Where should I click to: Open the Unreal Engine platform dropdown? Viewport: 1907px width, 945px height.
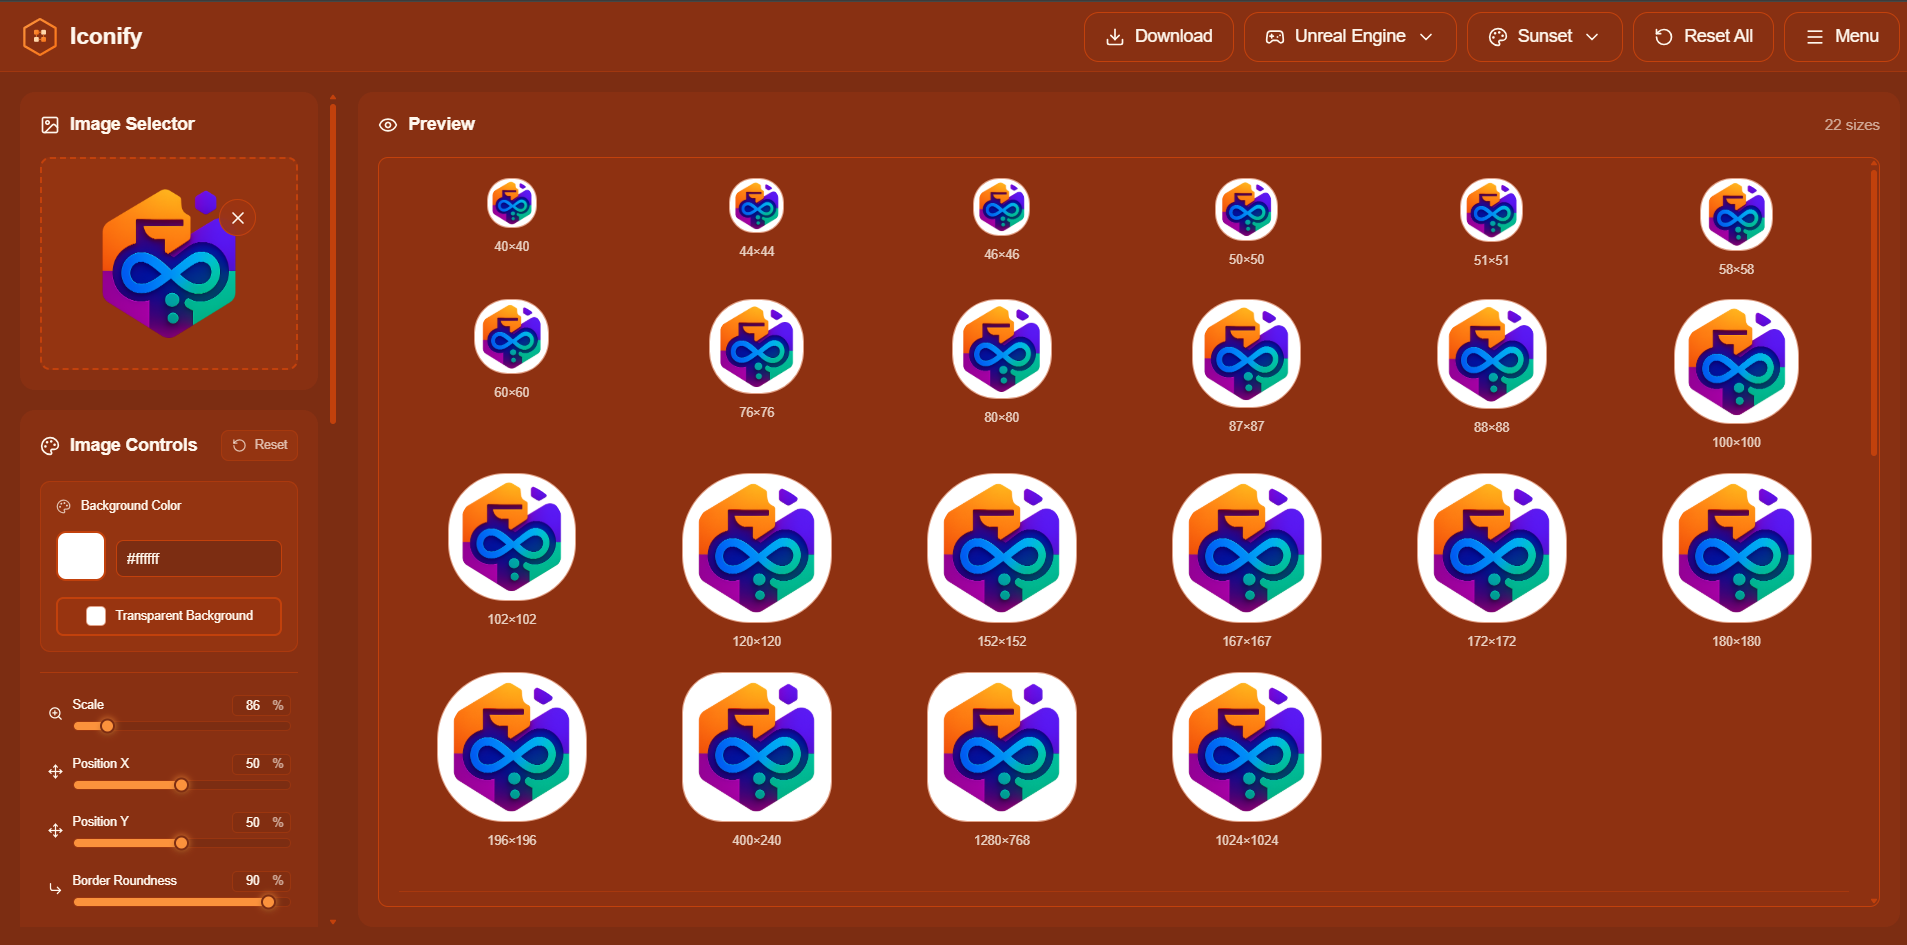(1348, 36)
